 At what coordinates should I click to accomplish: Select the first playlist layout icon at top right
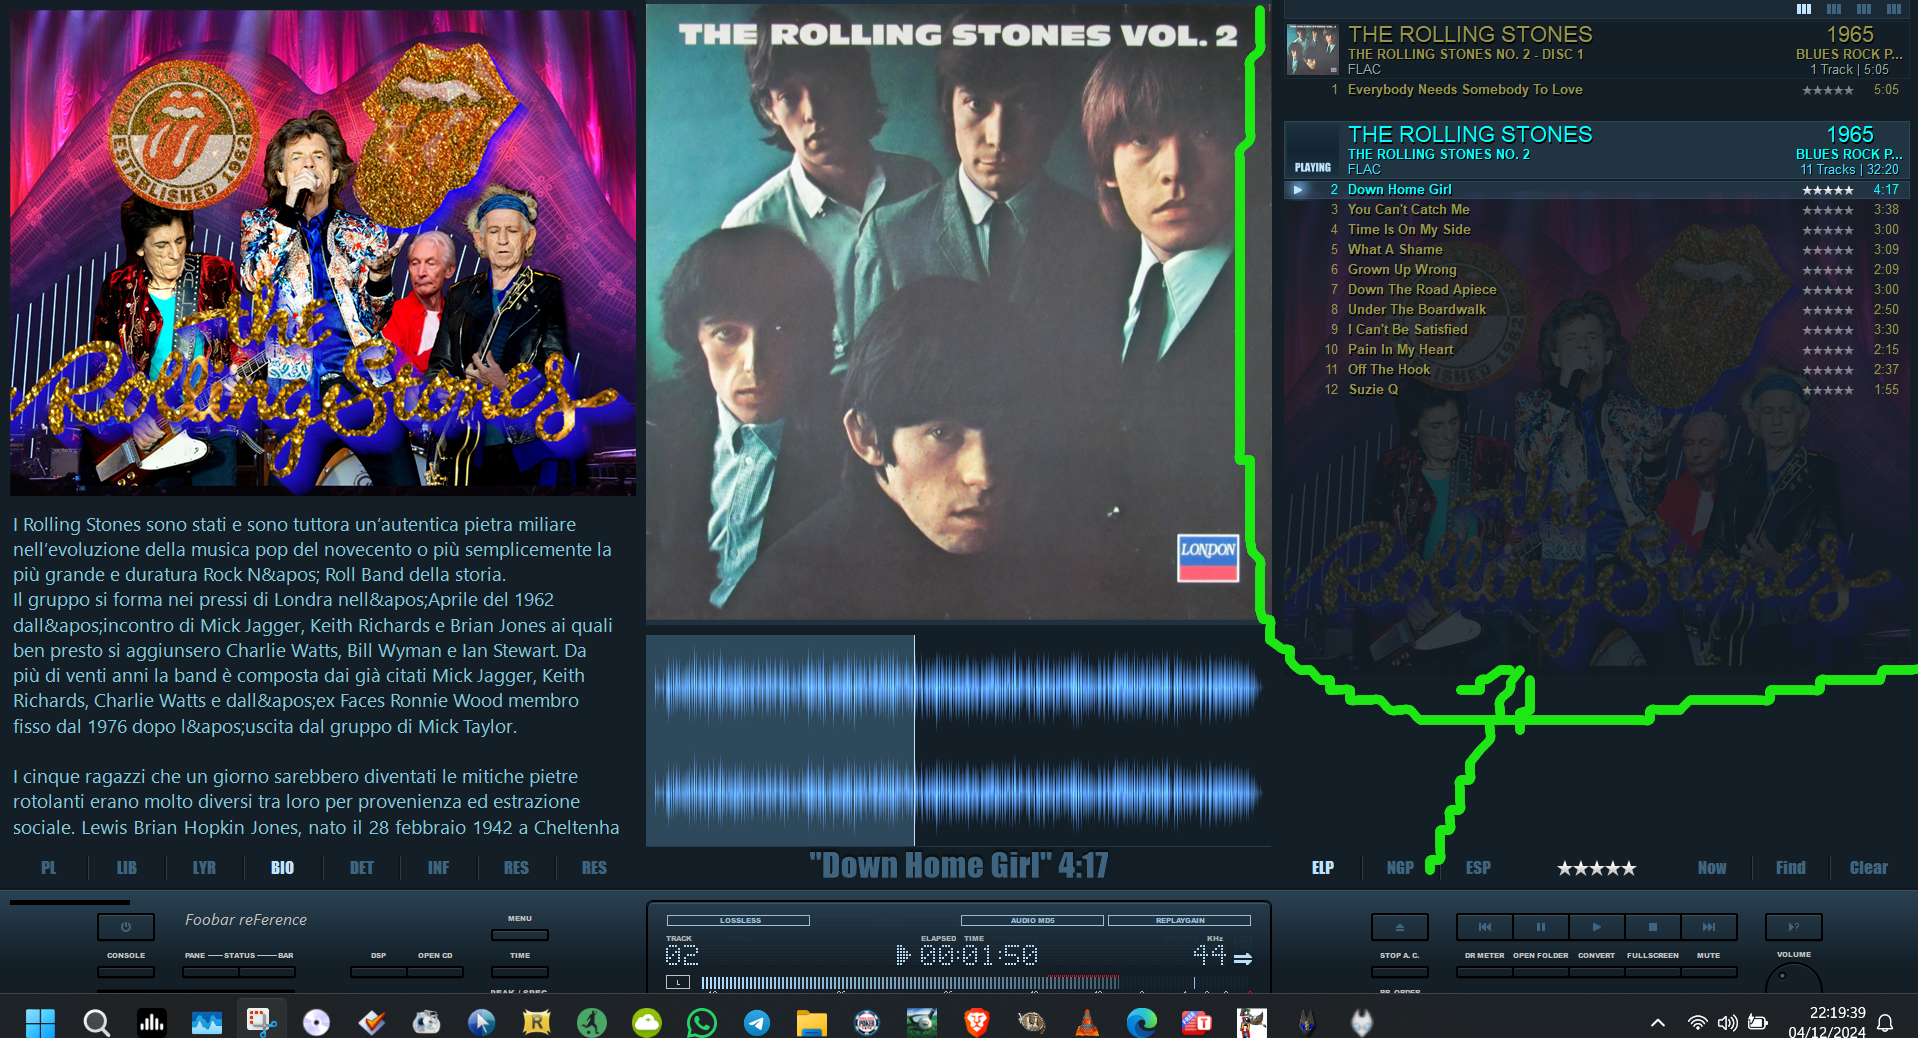[1803, 9]
